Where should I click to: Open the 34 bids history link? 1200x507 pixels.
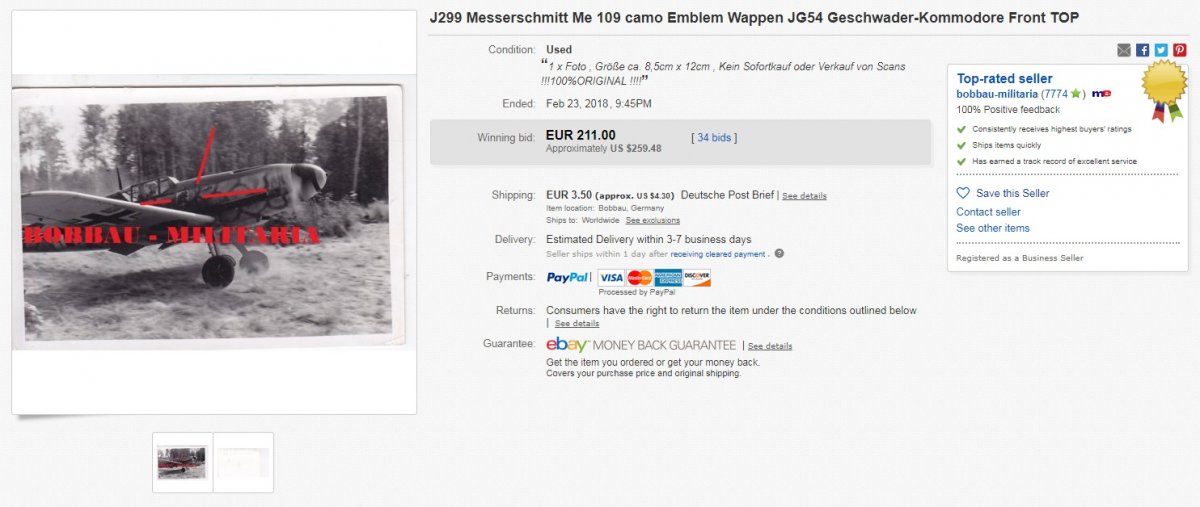point(714,137)
